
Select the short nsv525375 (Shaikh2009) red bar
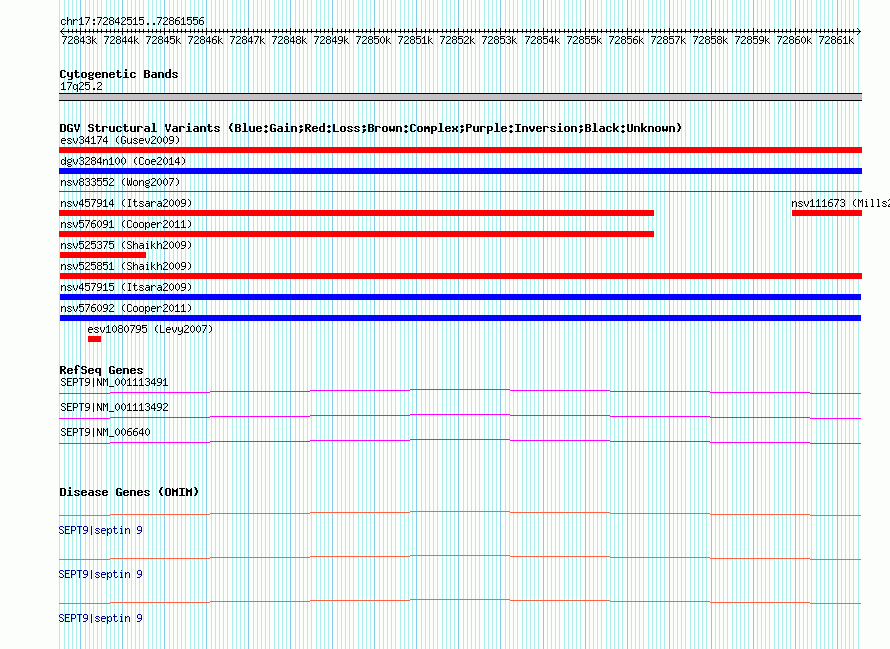click(x=103, y=255)
